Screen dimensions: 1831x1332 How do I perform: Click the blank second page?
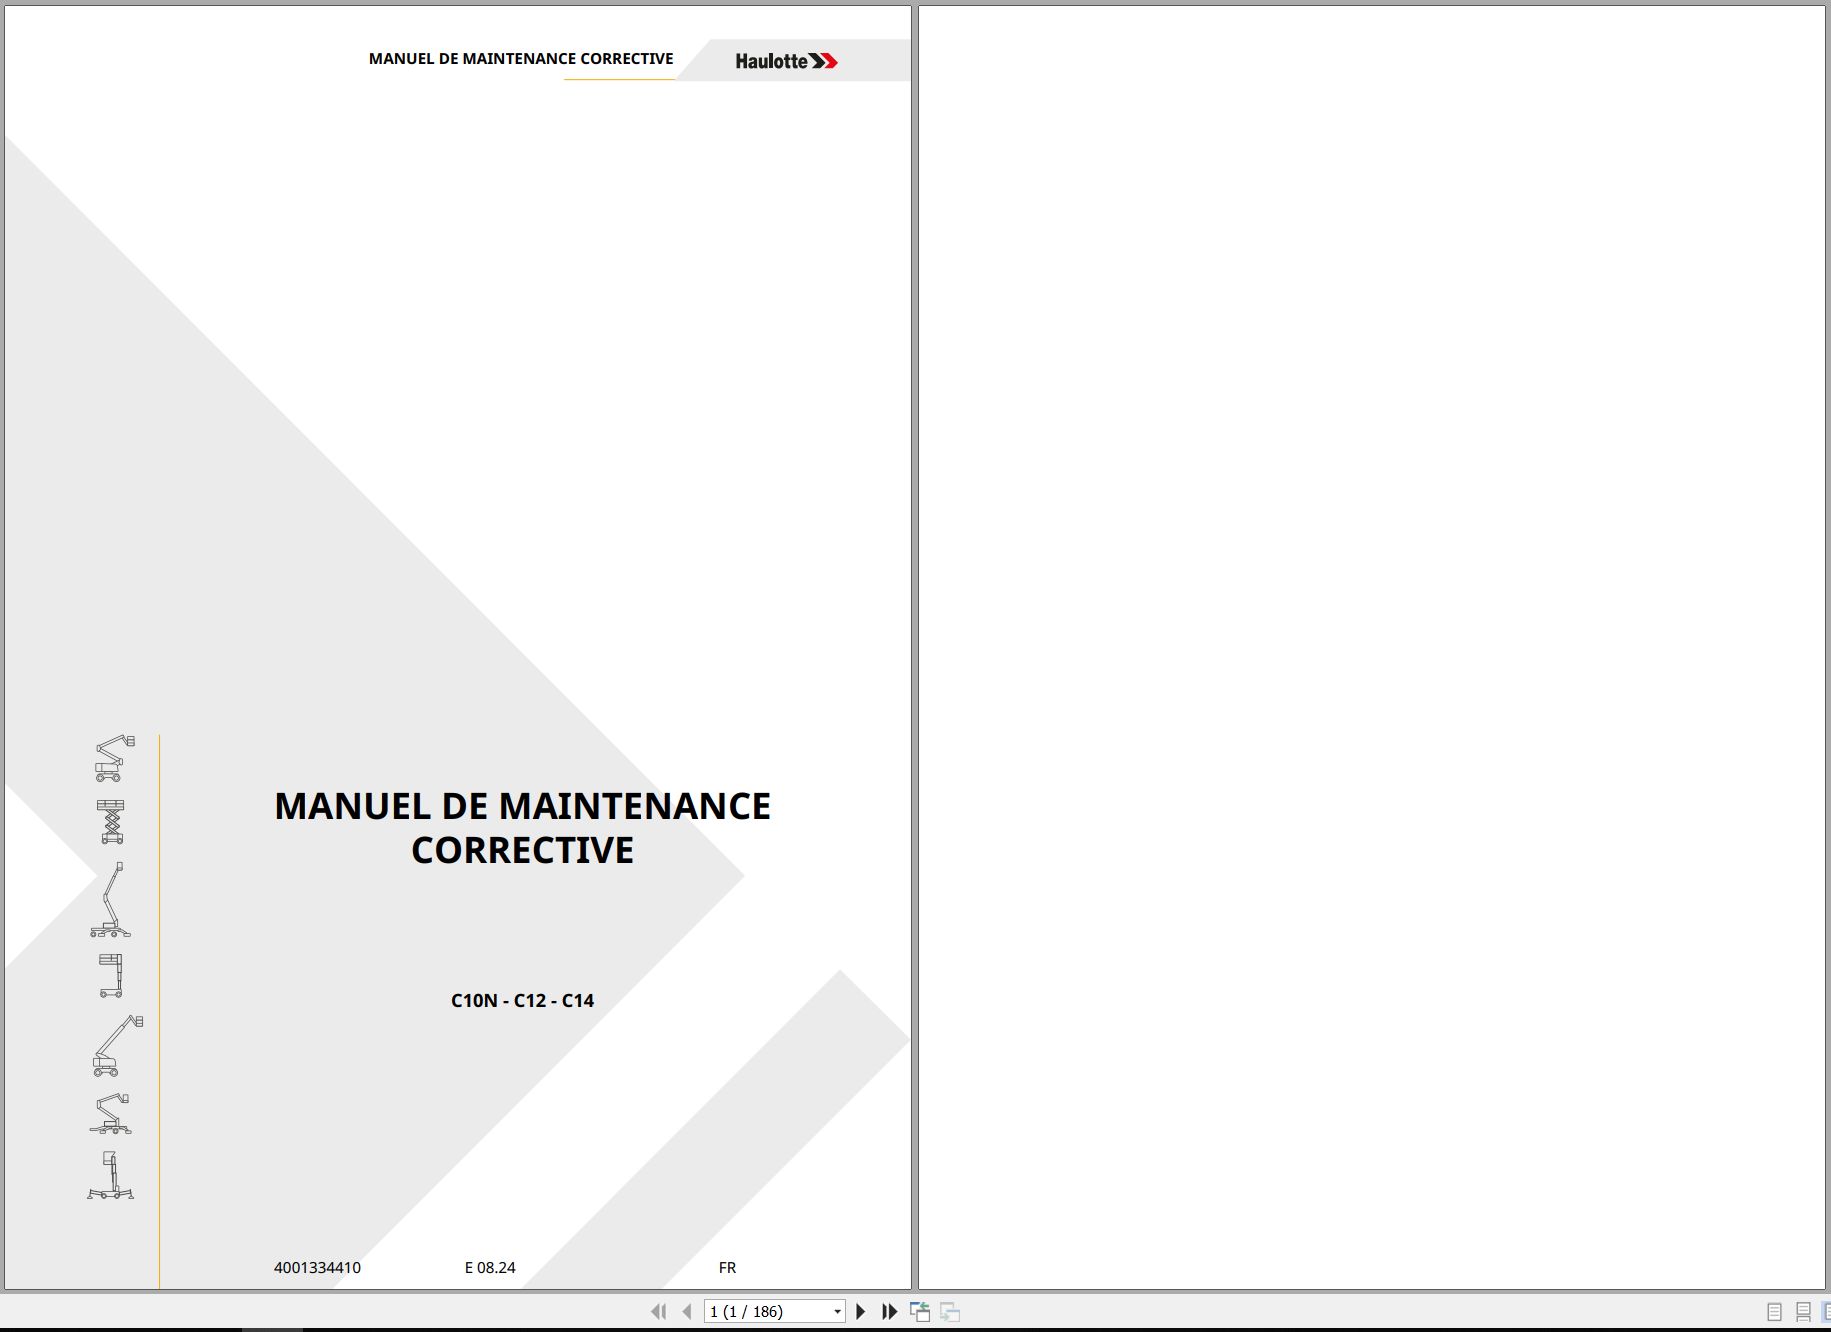[x=1371, y=648]
